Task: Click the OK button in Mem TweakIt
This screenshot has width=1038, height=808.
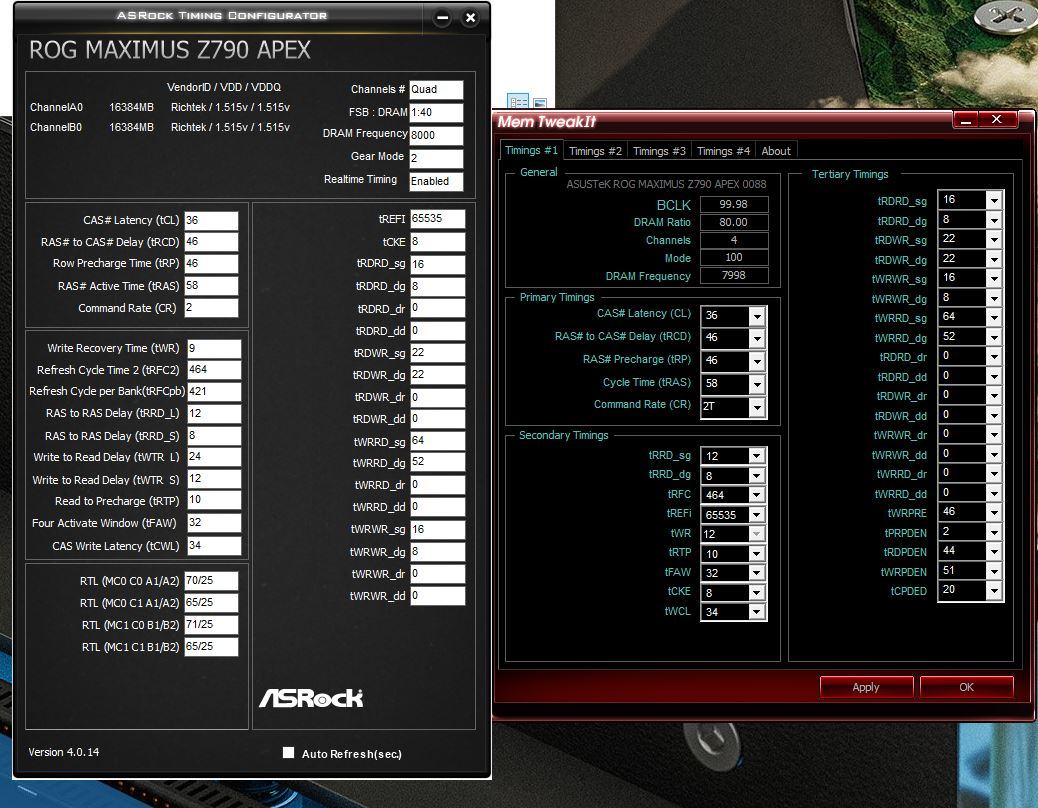Action: (967, 687)
